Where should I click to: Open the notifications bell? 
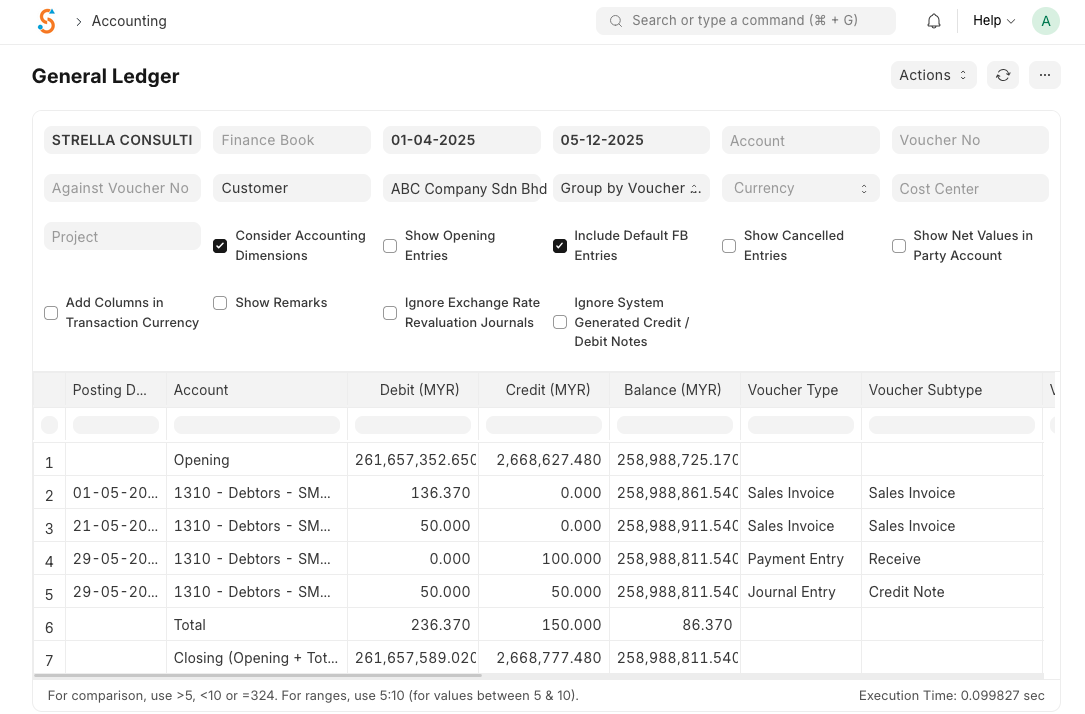pos(934,21)
